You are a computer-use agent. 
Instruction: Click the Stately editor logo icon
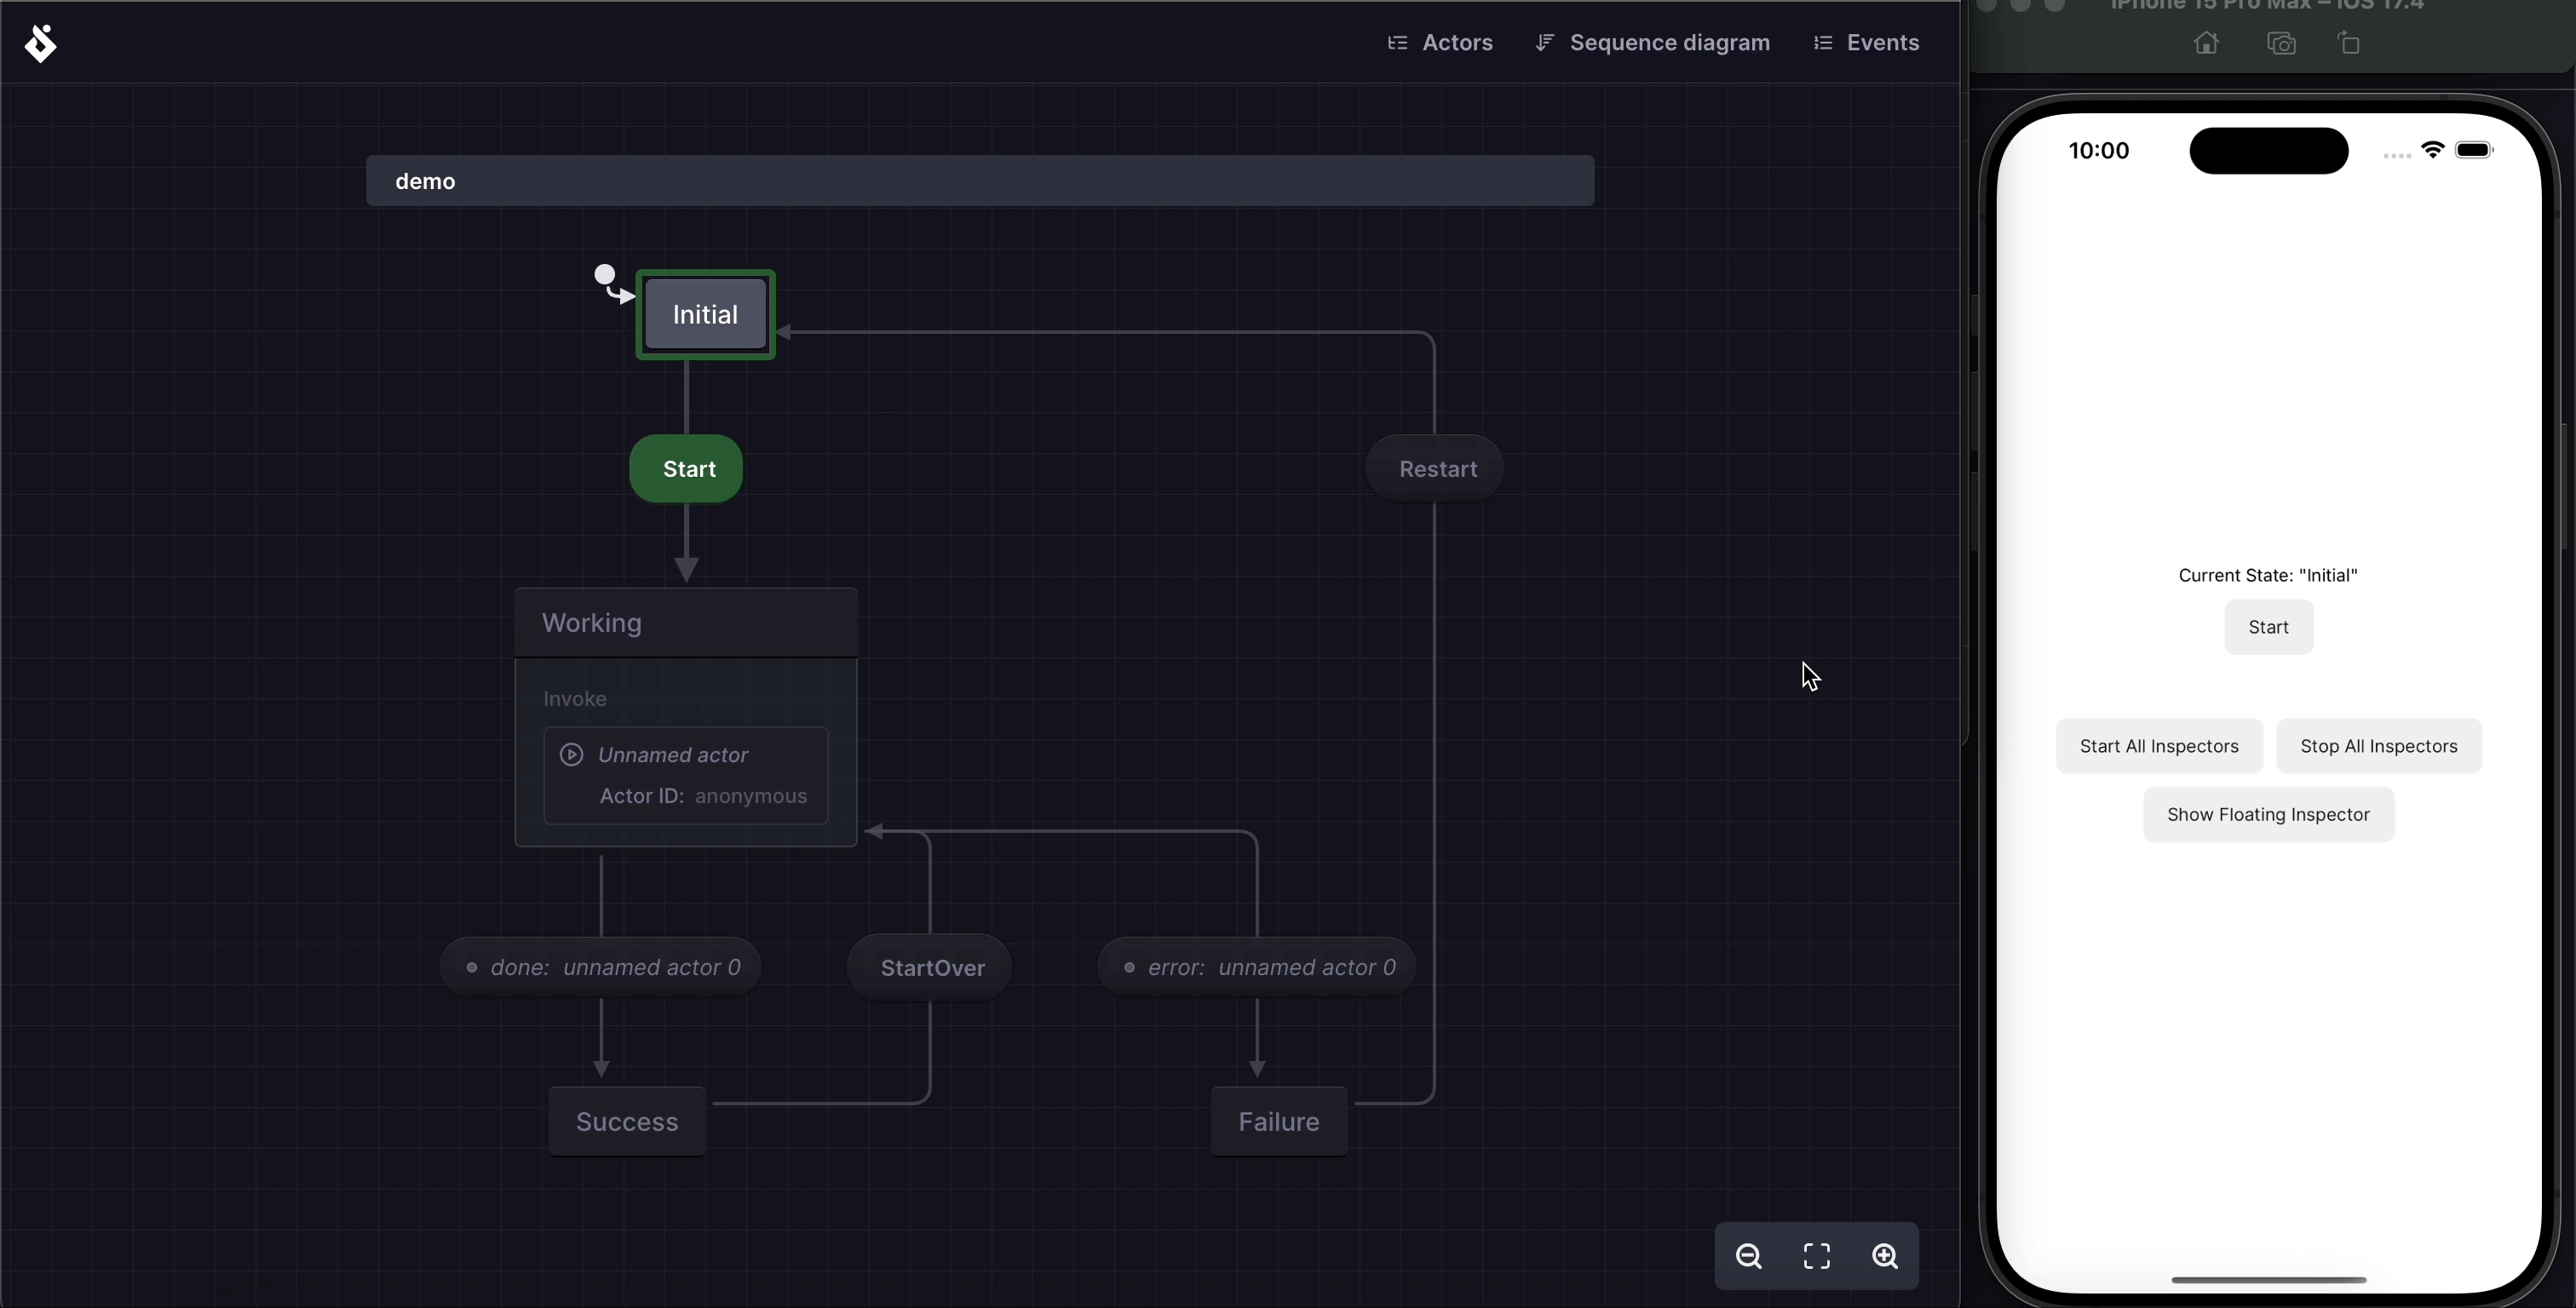coord(42,42)
